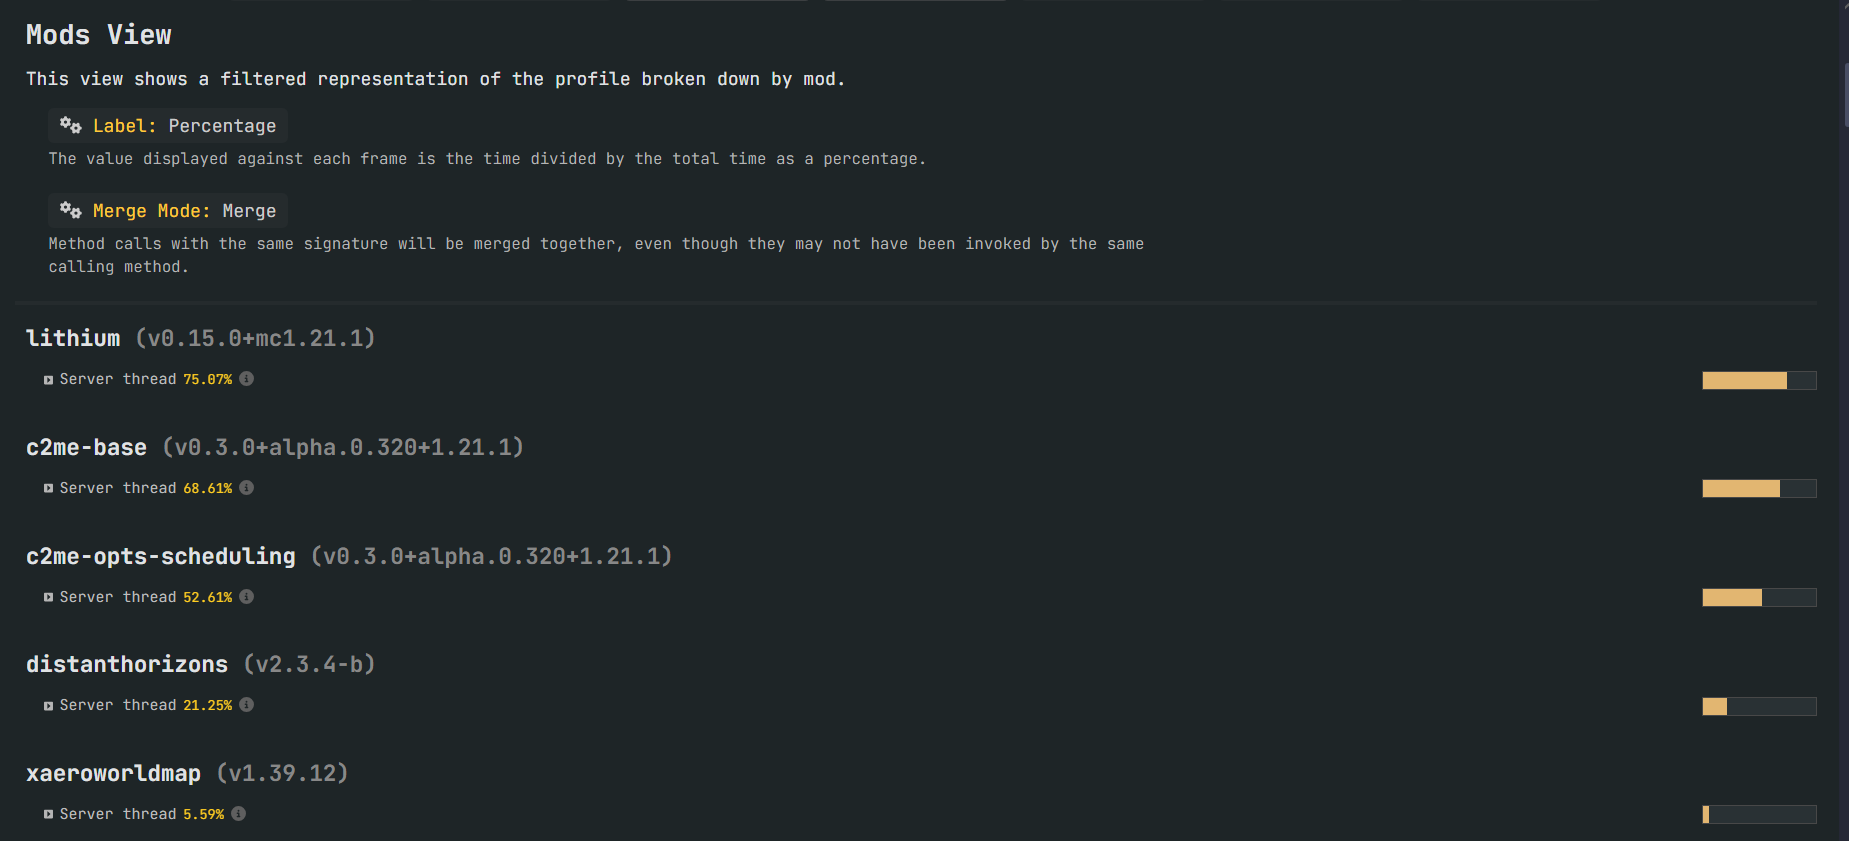This screenshot has height=841, width=1849.
Task: Expand the distanthorizons Server thread node
Action: click(x=48, y=706)
